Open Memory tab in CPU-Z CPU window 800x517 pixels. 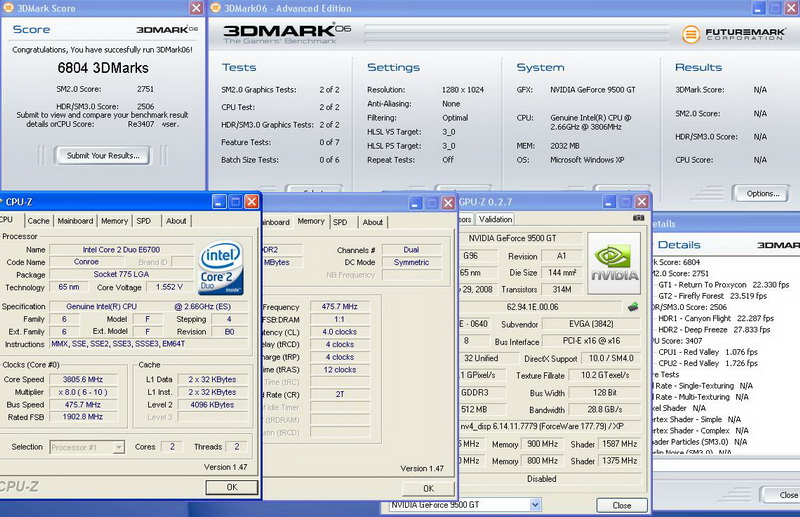[x=114, y=220]
